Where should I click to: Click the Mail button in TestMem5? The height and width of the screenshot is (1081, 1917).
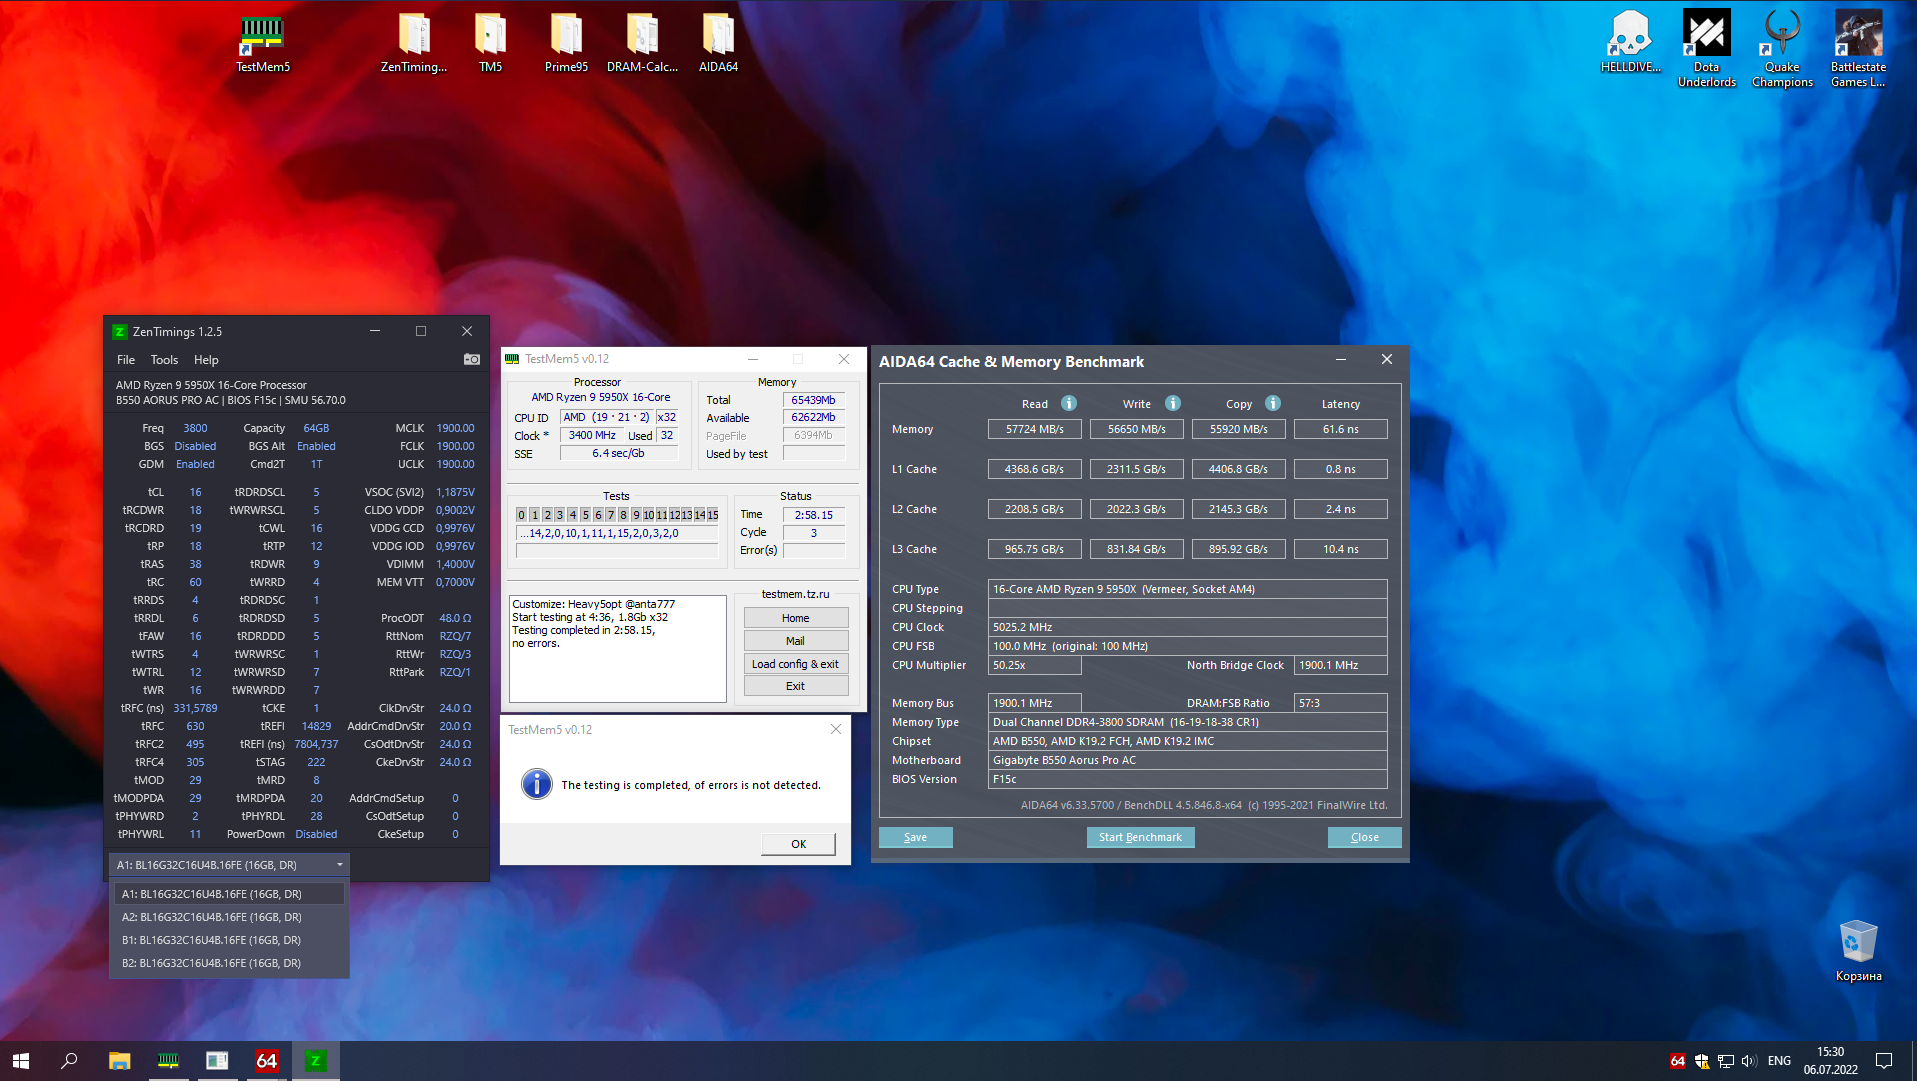[796, 641]
